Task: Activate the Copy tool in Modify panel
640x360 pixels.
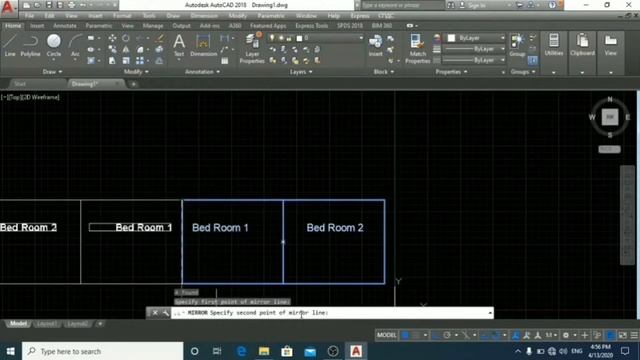Action: [112, 49]
